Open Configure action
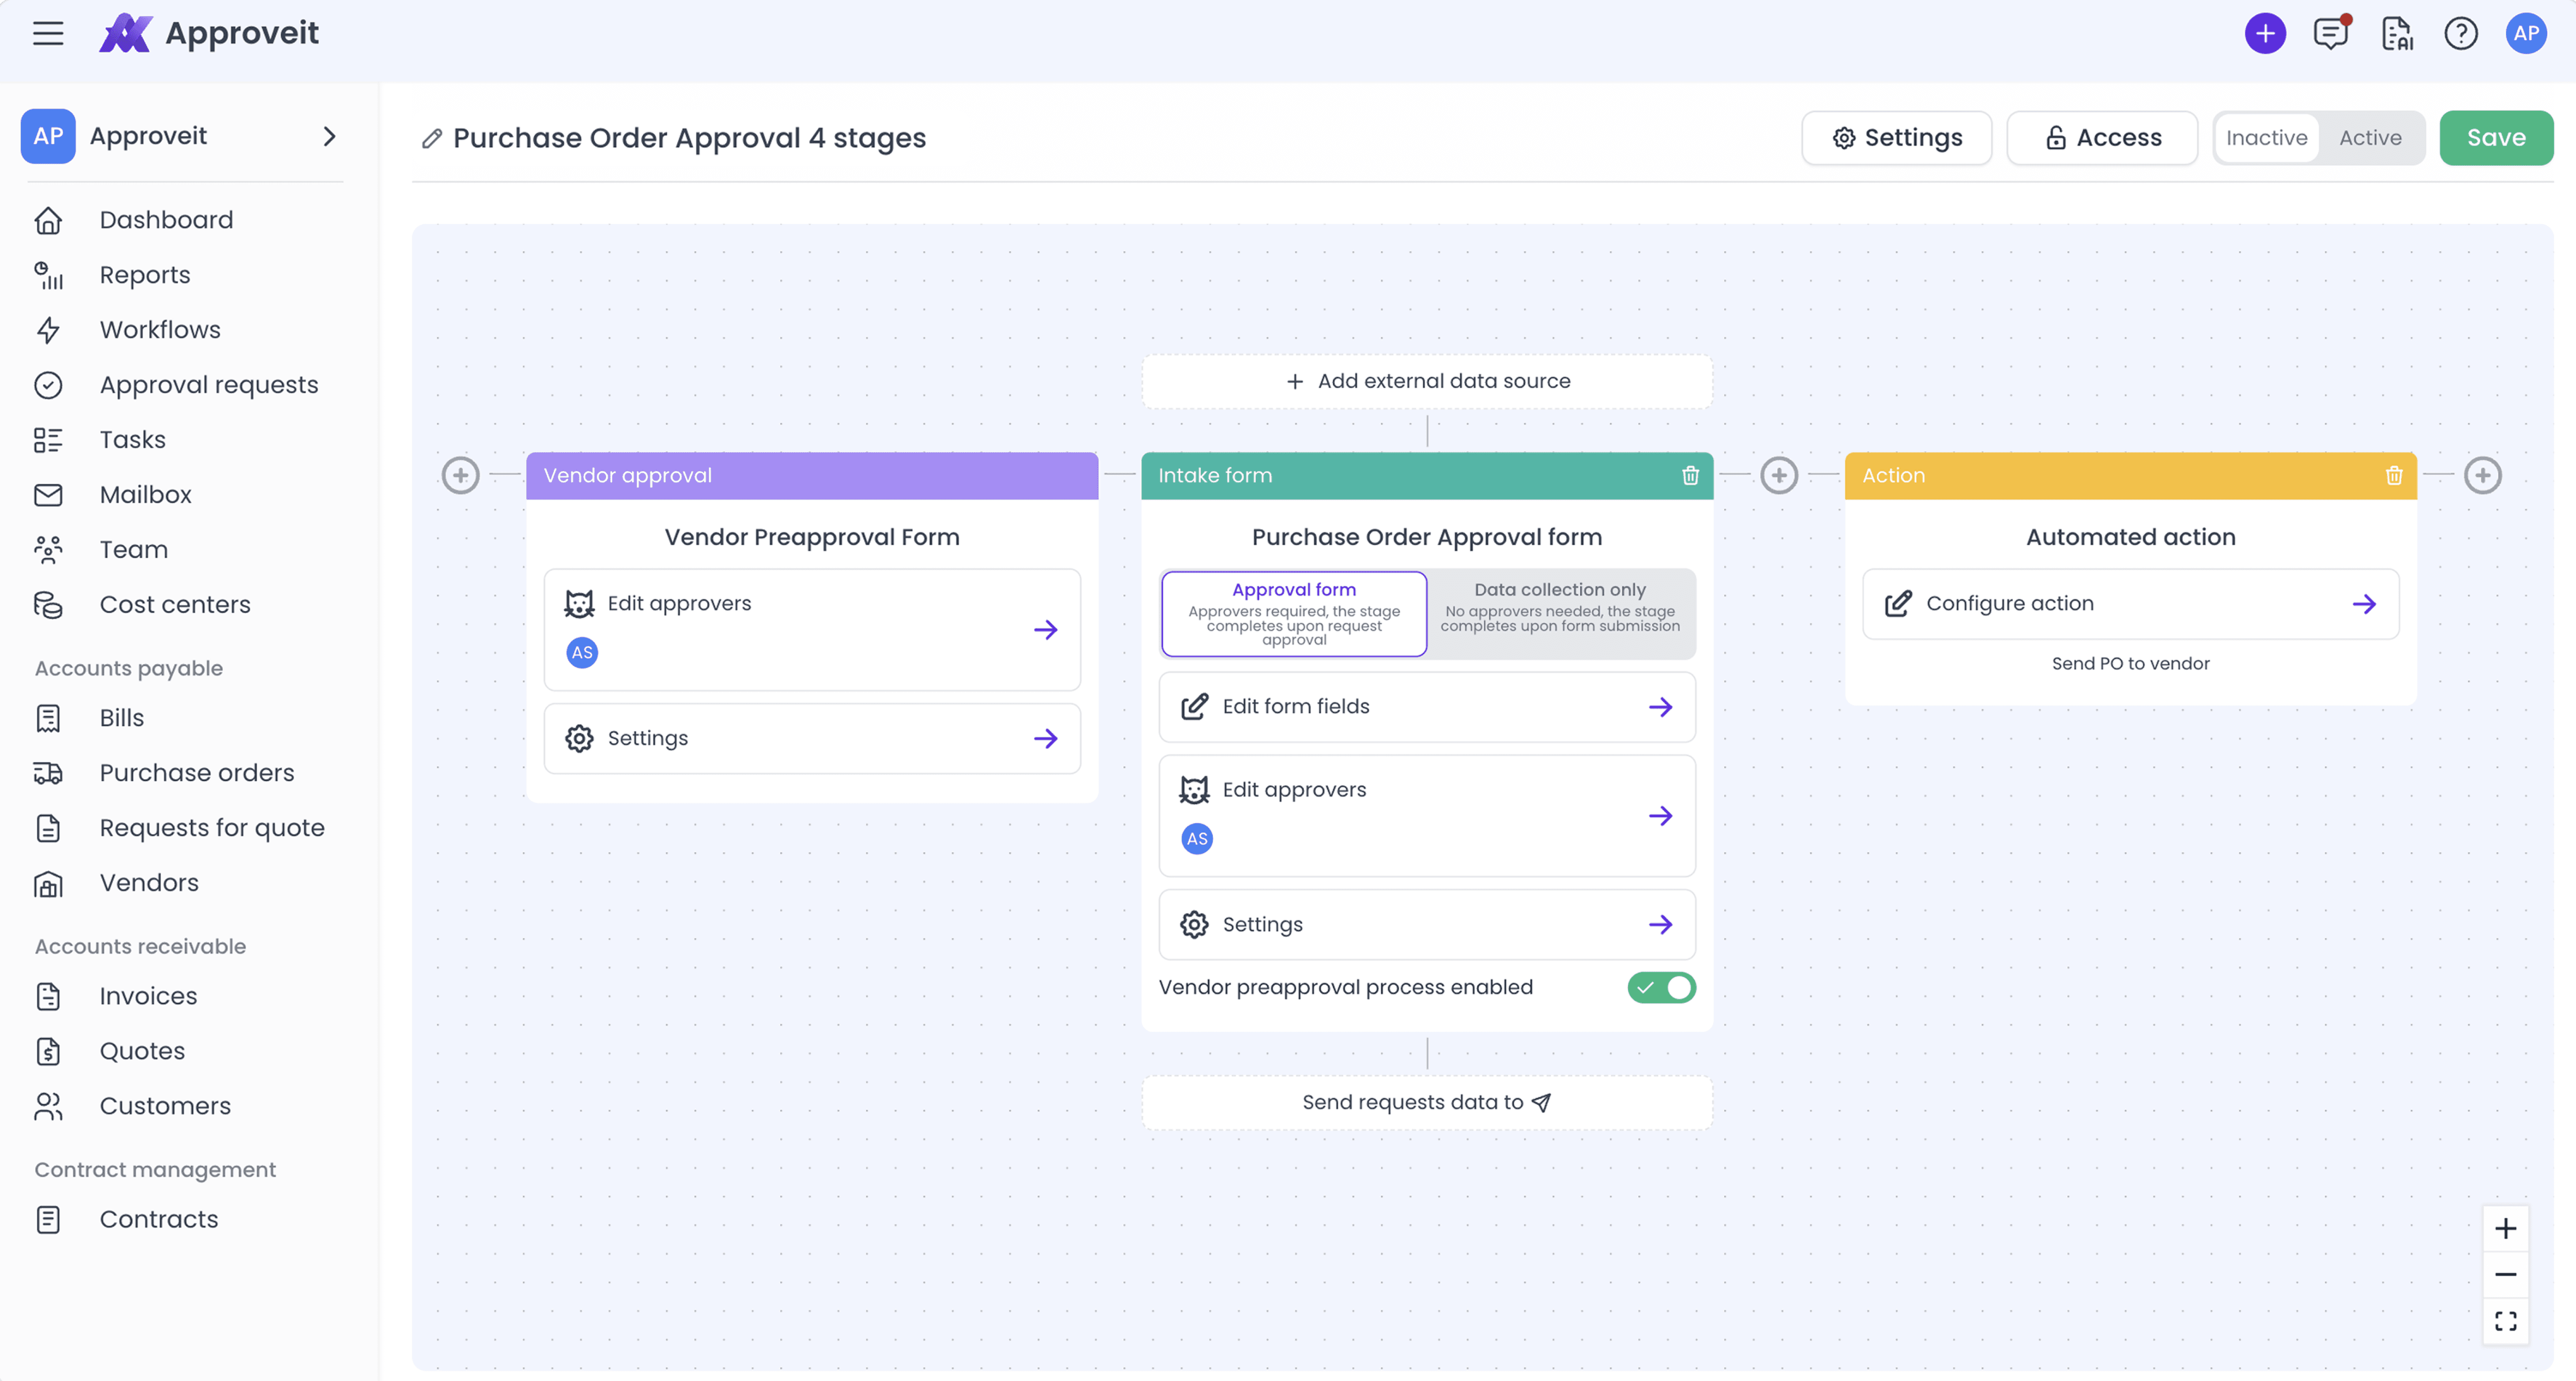 (2131, 604)
